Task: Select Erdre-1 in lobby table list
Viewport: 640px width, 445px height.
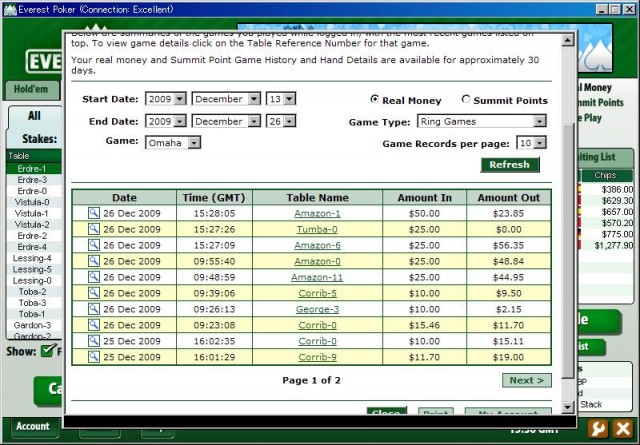Action: pyautogui.click(x=32, y=169)
